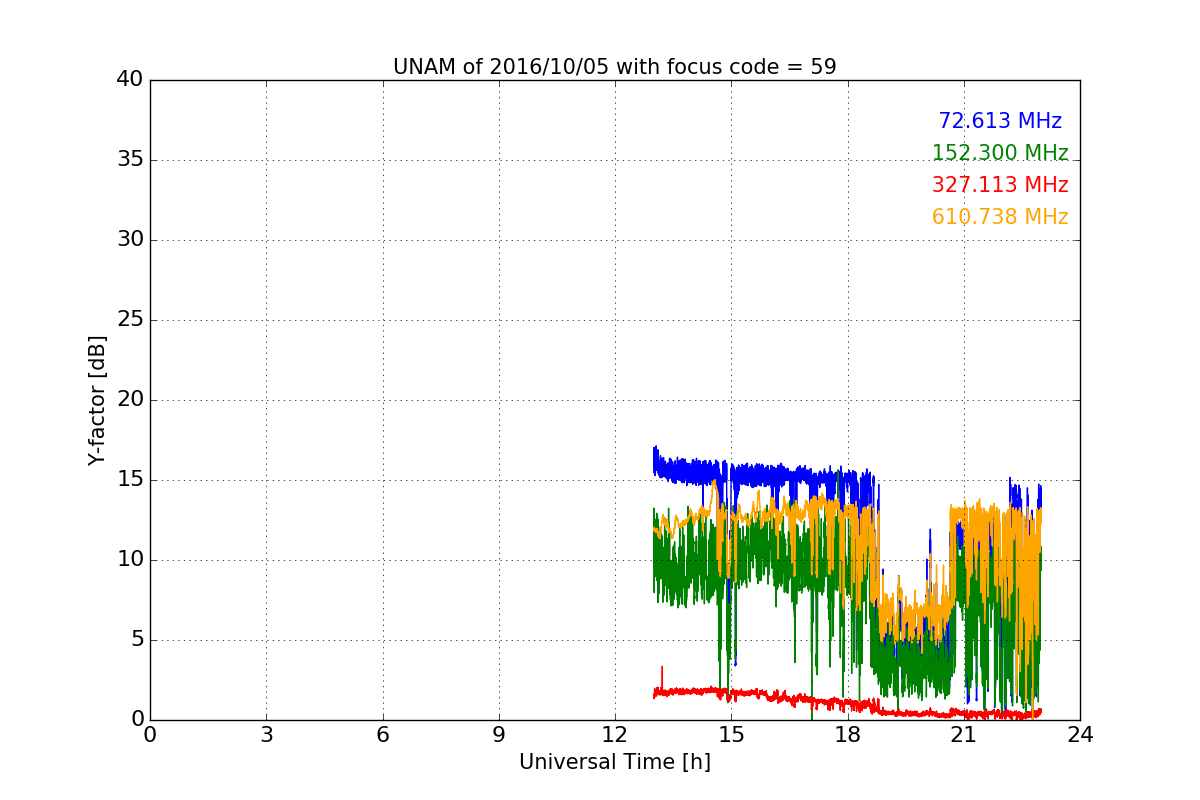
Task: Click the y-axis tick label 30
Action: pos(130,240)
